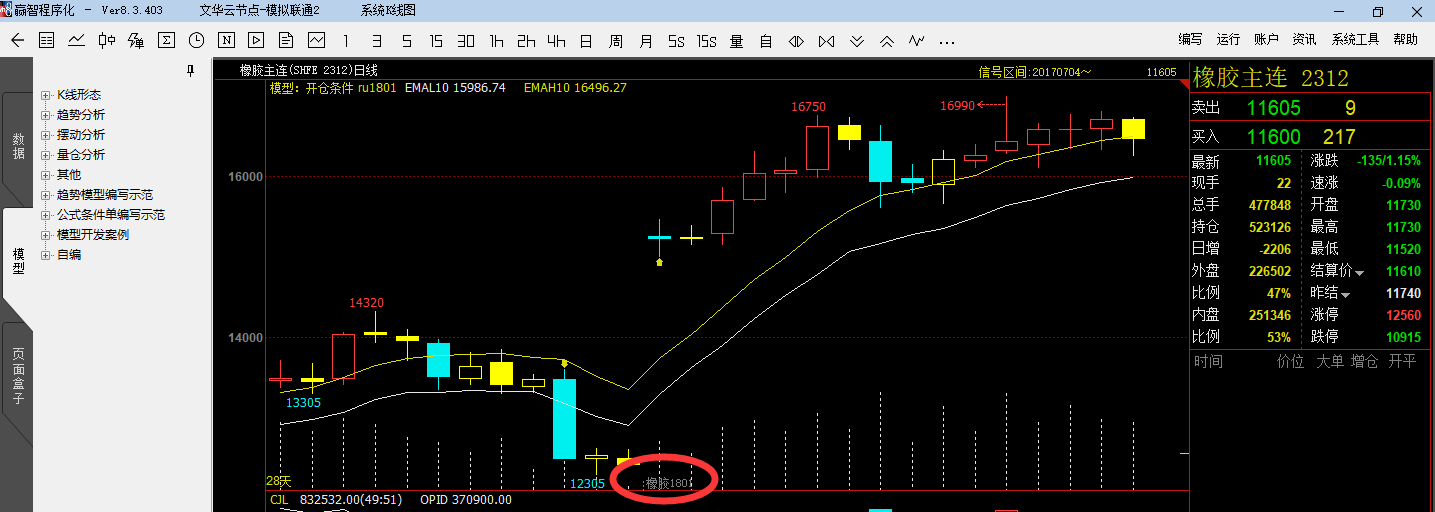Open the 结算价 dropdown arrow
The width and height of the screenshot is (1435, 512).
pyautogui.click(x=1359, y=272)
